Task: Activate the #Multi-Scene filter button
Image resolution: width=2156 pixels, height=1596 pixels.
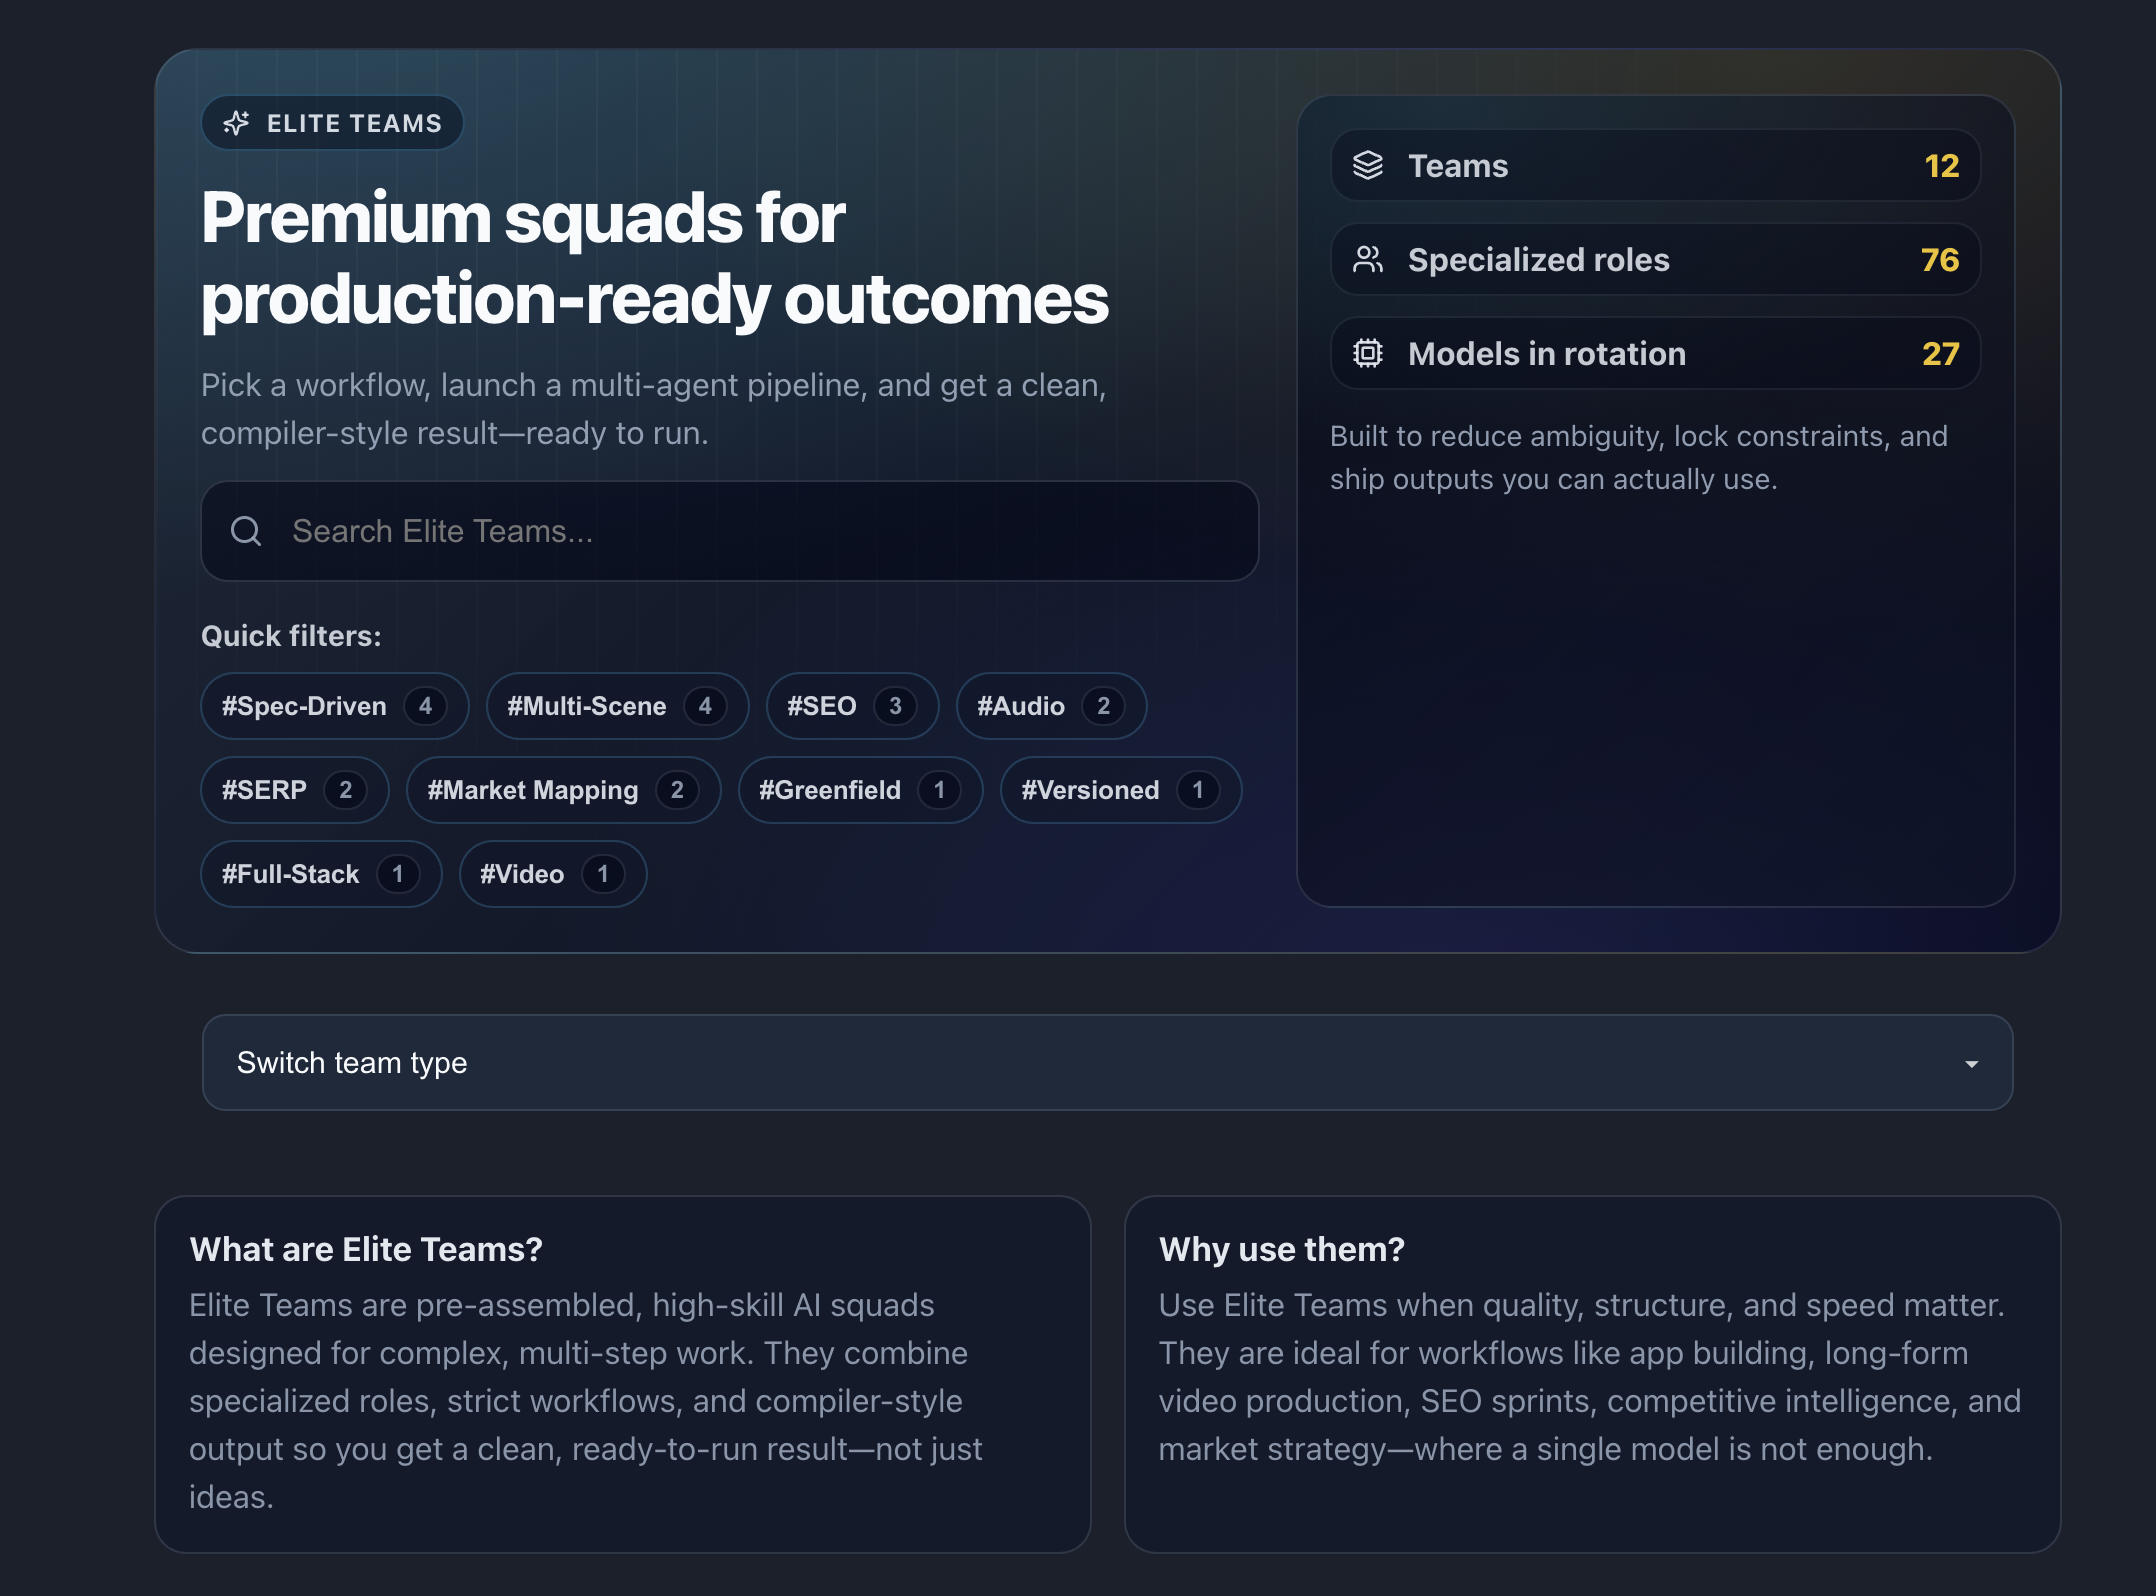Action: [x=616, y=706]
